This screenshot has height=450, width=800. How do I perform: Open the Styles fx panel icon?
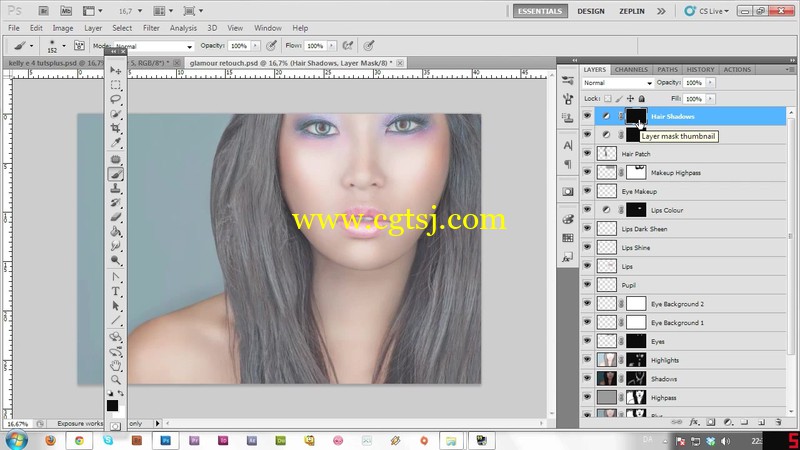click(567, 258)
